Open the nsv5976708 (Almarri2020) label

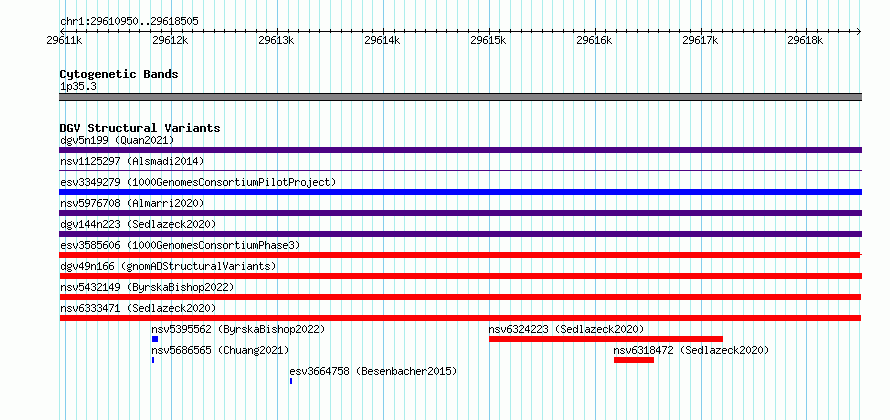pyautogui.click(x=132, y=203)
